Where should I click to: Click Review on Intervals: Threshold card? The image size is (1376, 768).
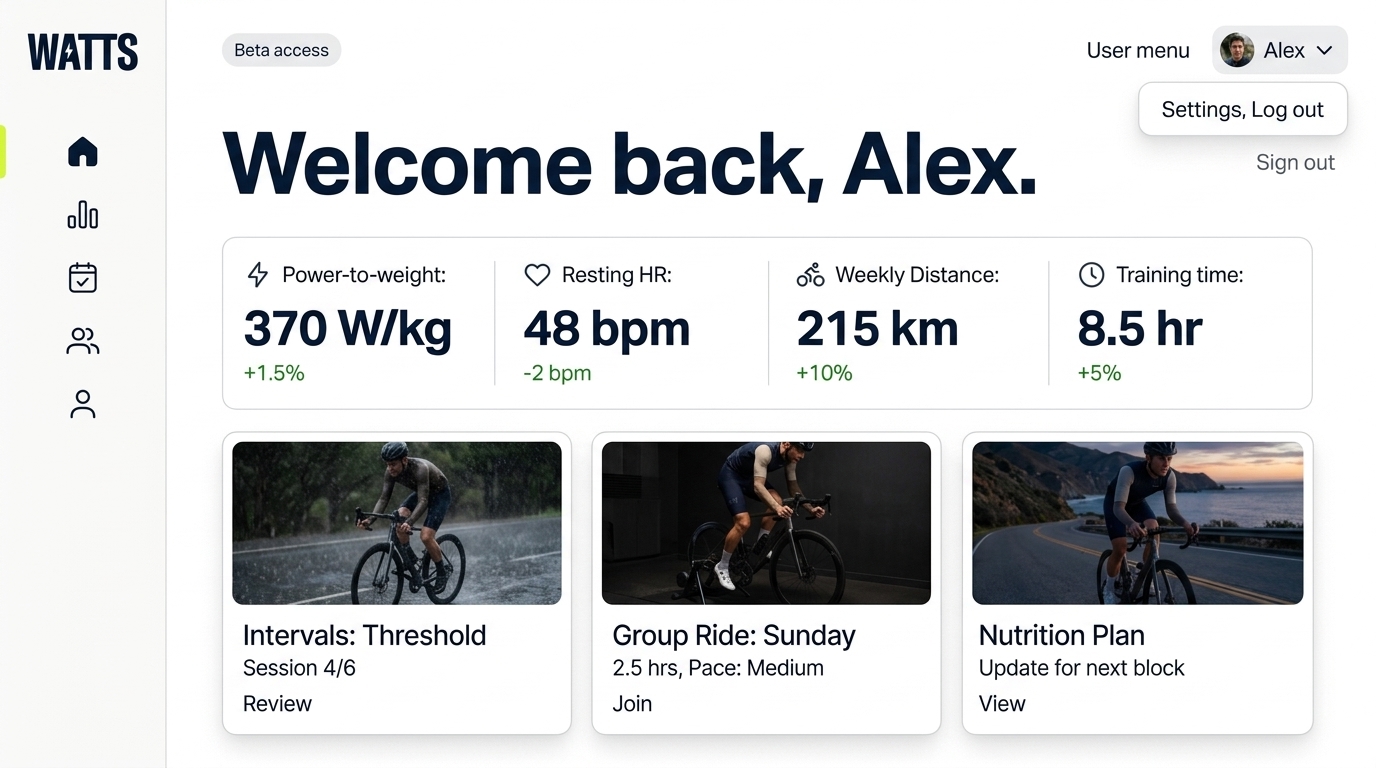[277, 704]
